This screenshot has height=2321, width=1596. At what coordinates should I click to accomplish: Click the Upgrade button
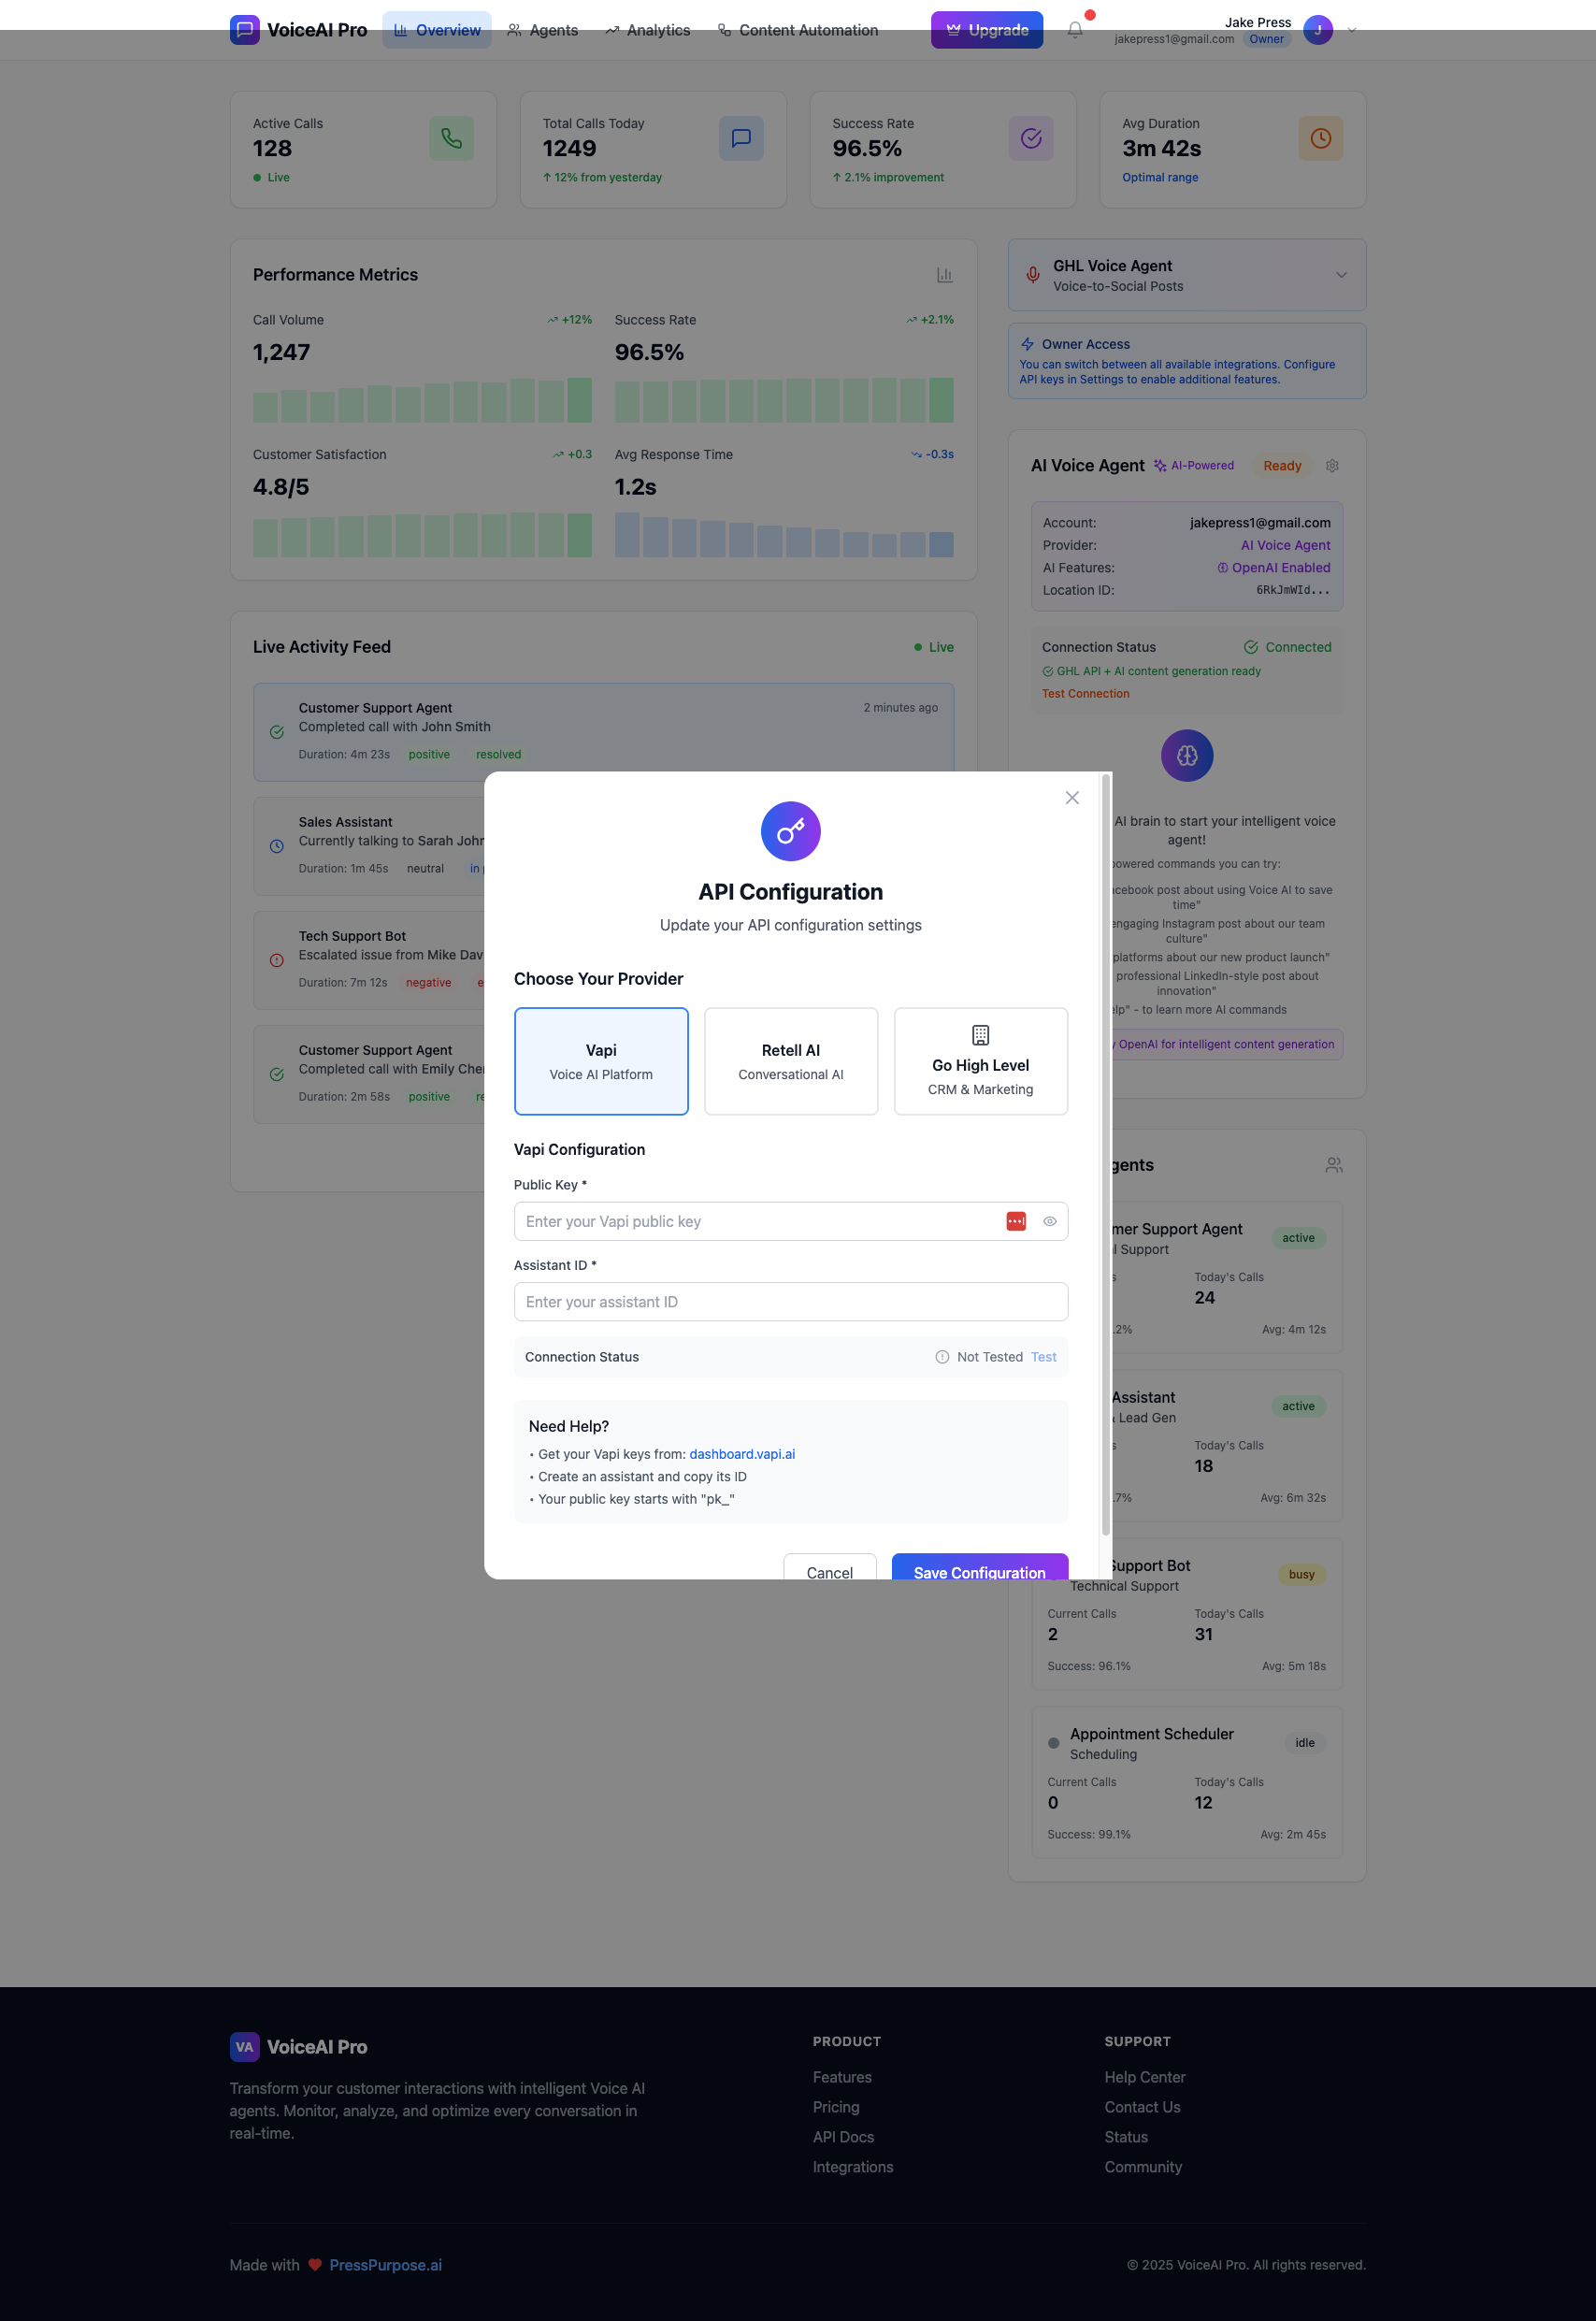tap(987, 30)
